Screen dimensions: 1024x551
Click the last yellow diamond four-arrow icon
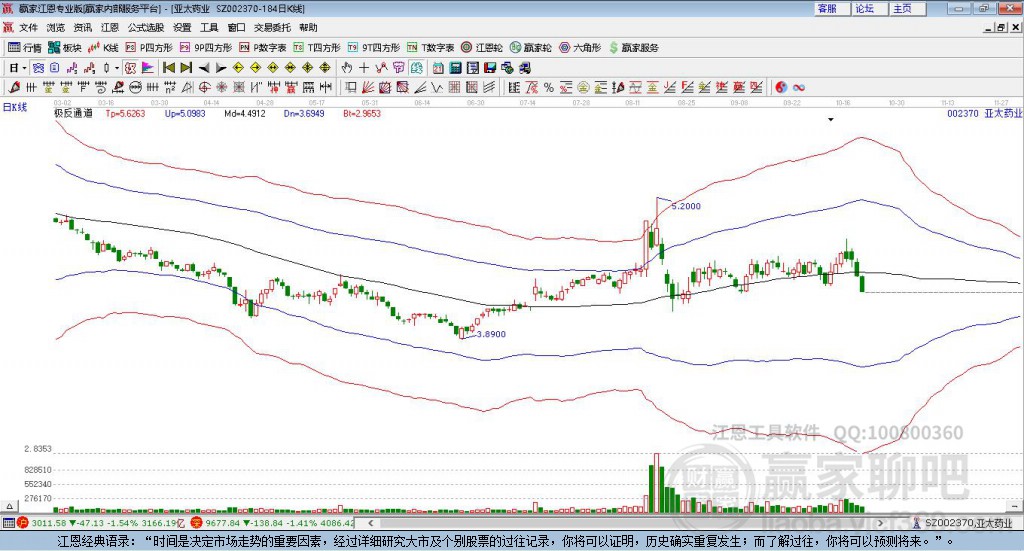click(x=325, y=68)
